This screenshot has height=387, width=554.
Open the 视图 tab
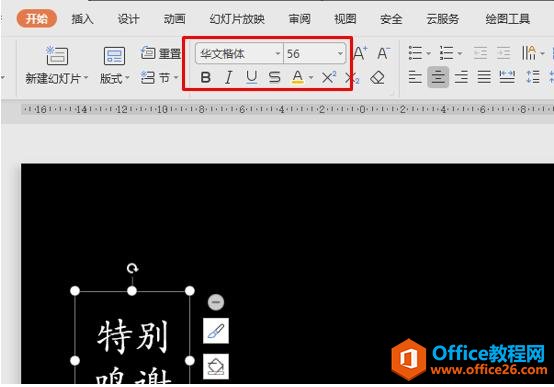tap(345, 19)
